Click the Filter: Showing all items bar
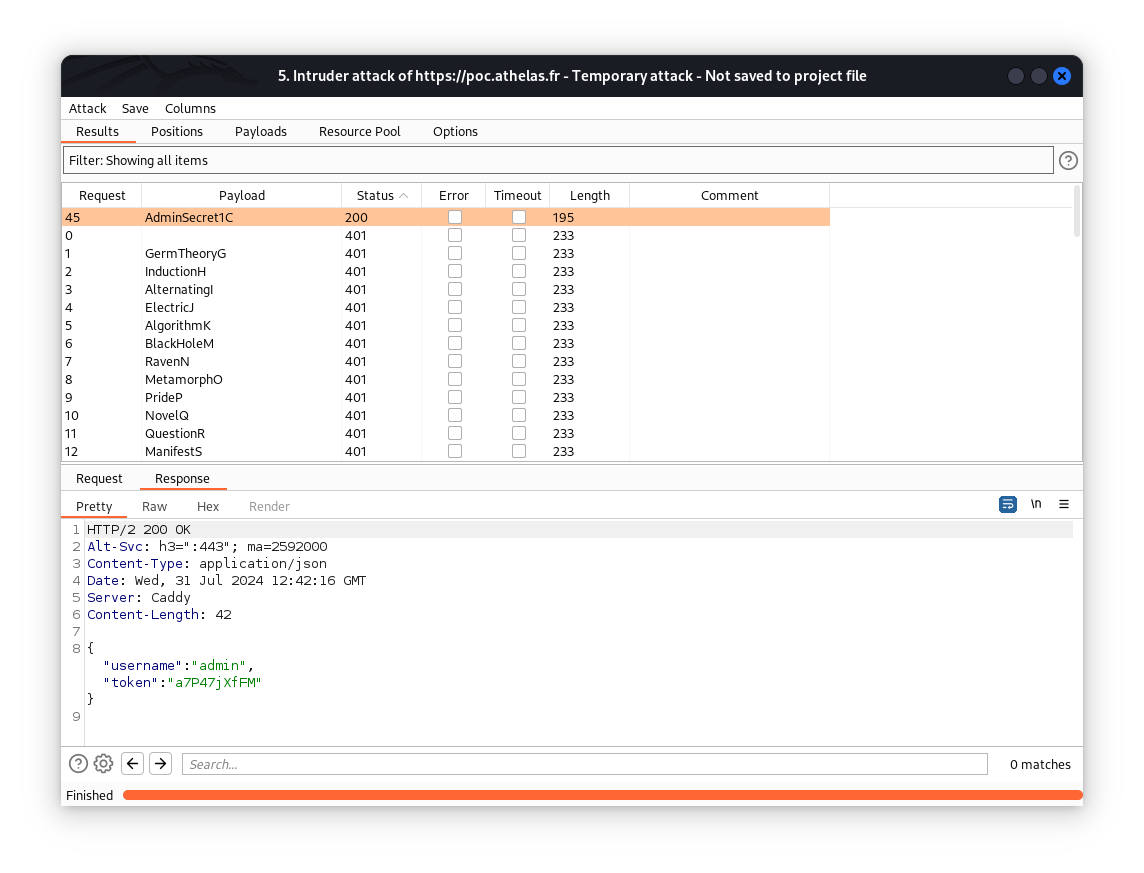This screenshot has height=873, width=1144. point(558,160)
